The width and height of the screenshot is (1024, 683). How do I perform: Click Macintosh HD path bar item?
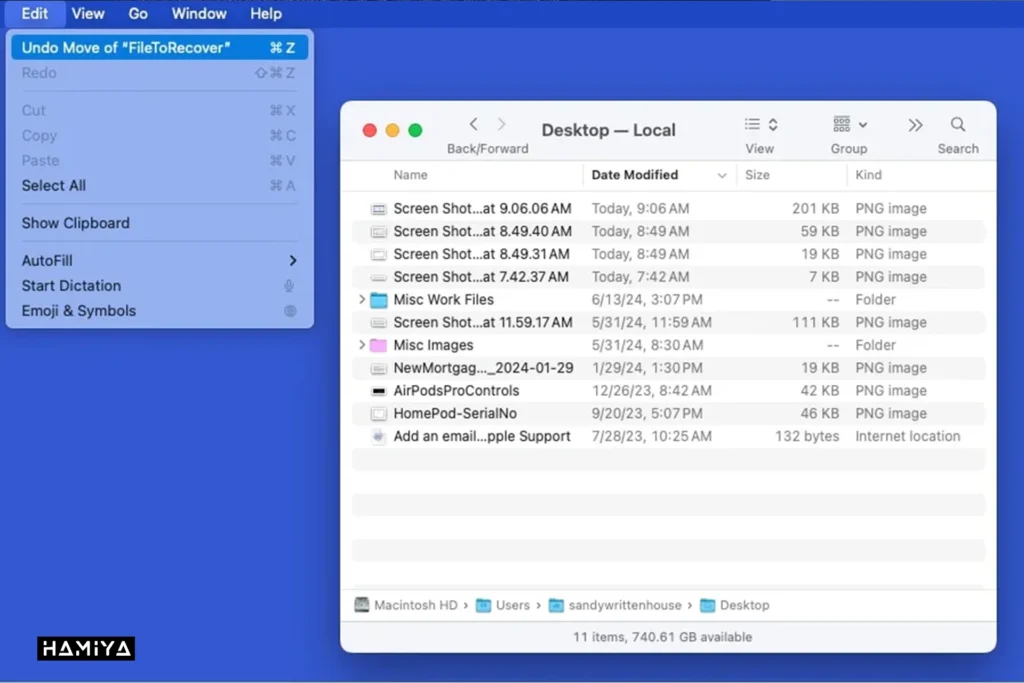click(x=406, y=605)
